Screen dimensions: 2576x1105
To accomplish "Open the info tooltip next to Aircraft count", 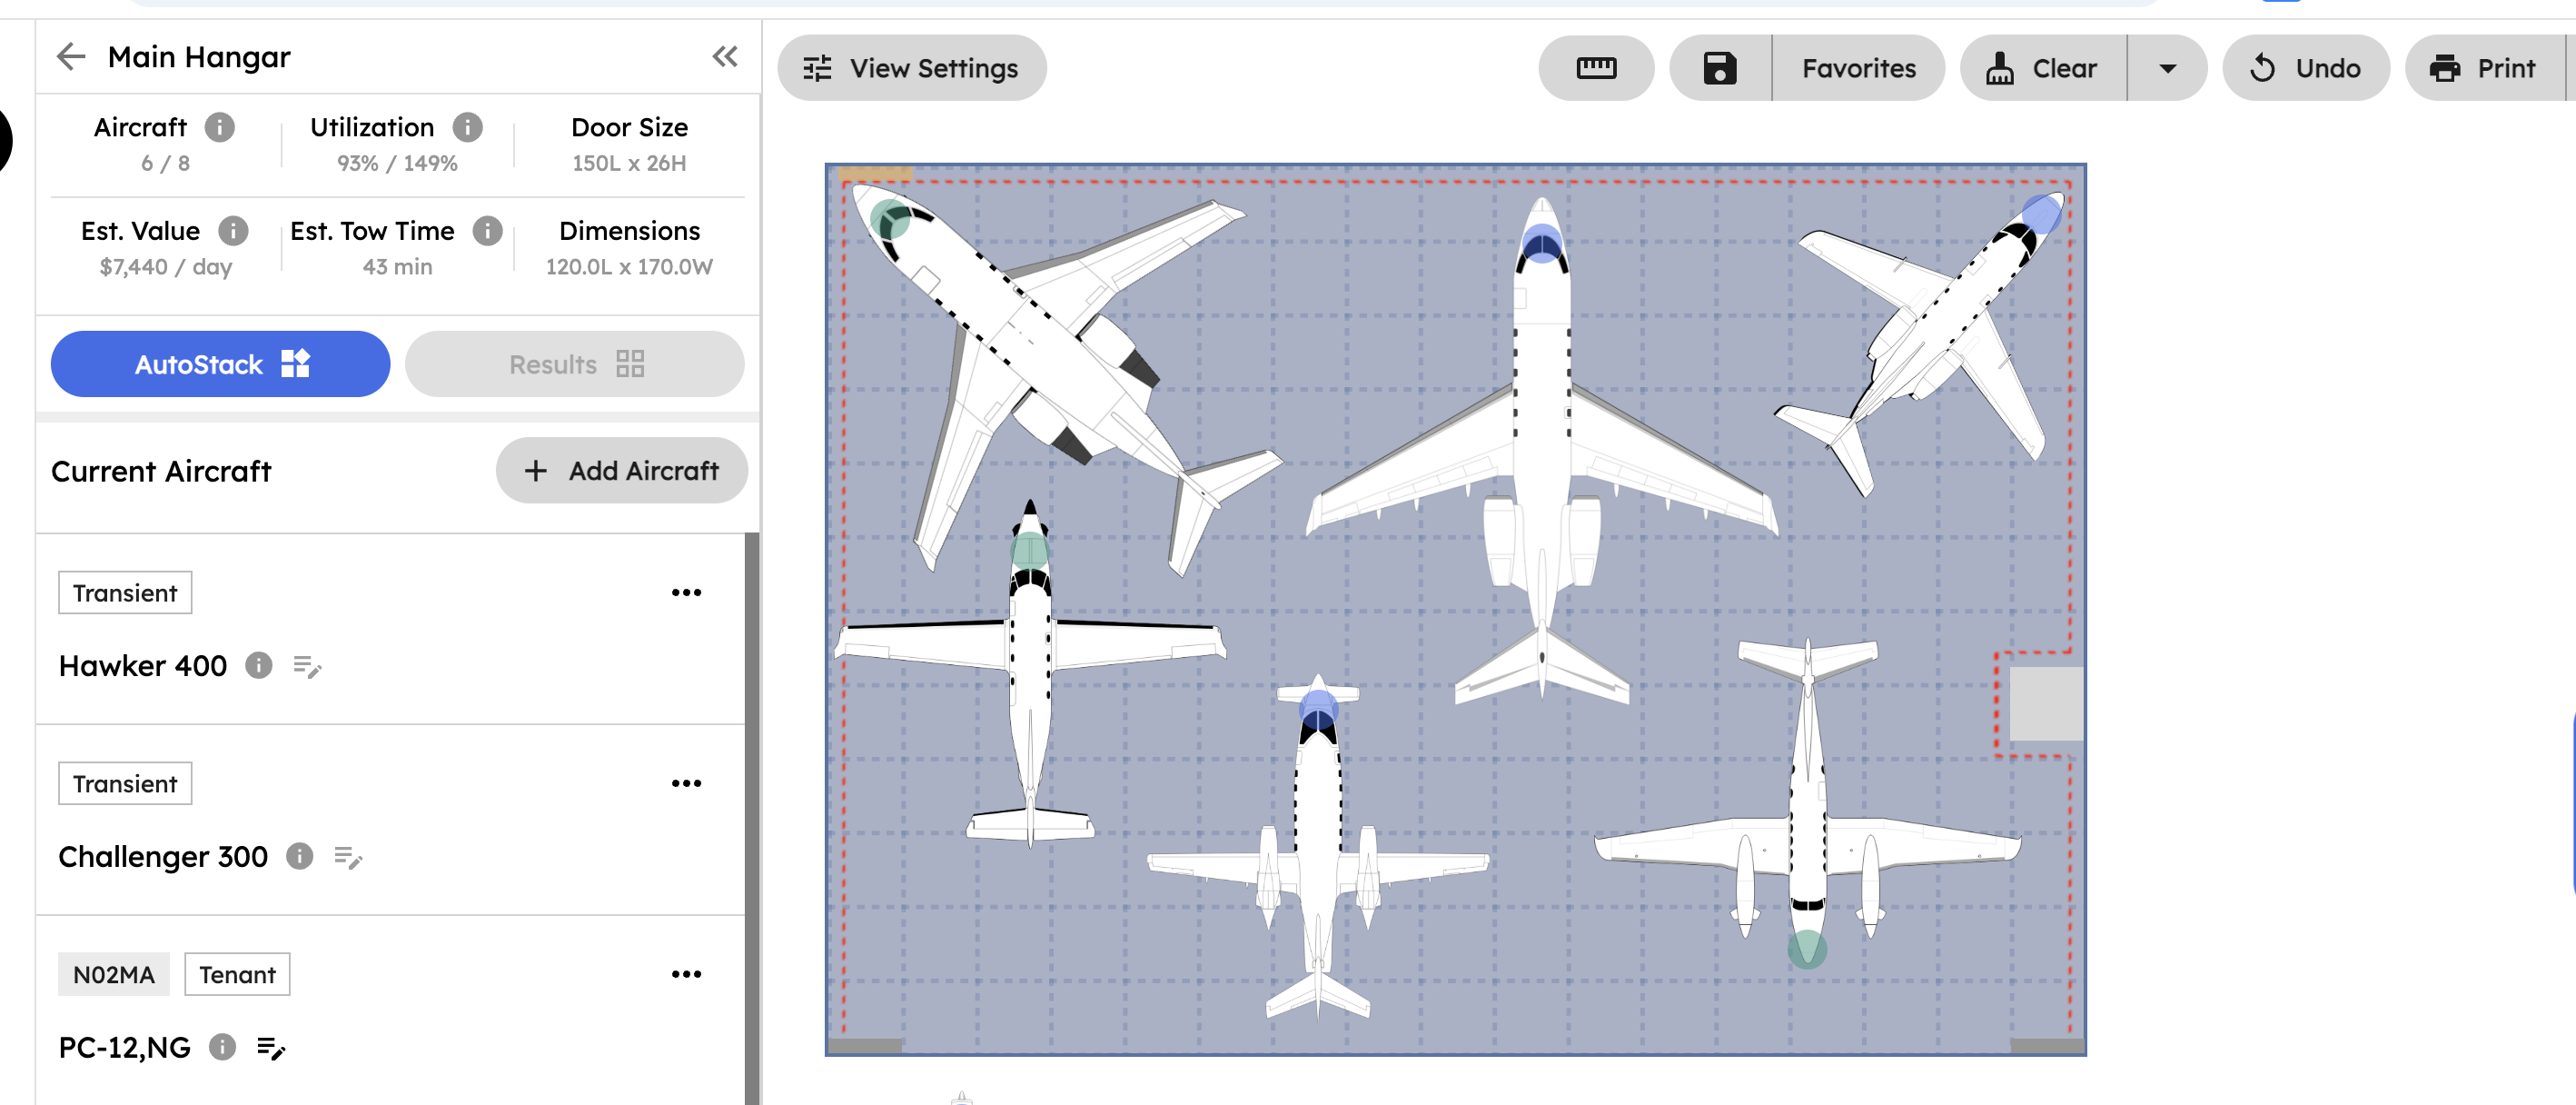I will 220,127.
